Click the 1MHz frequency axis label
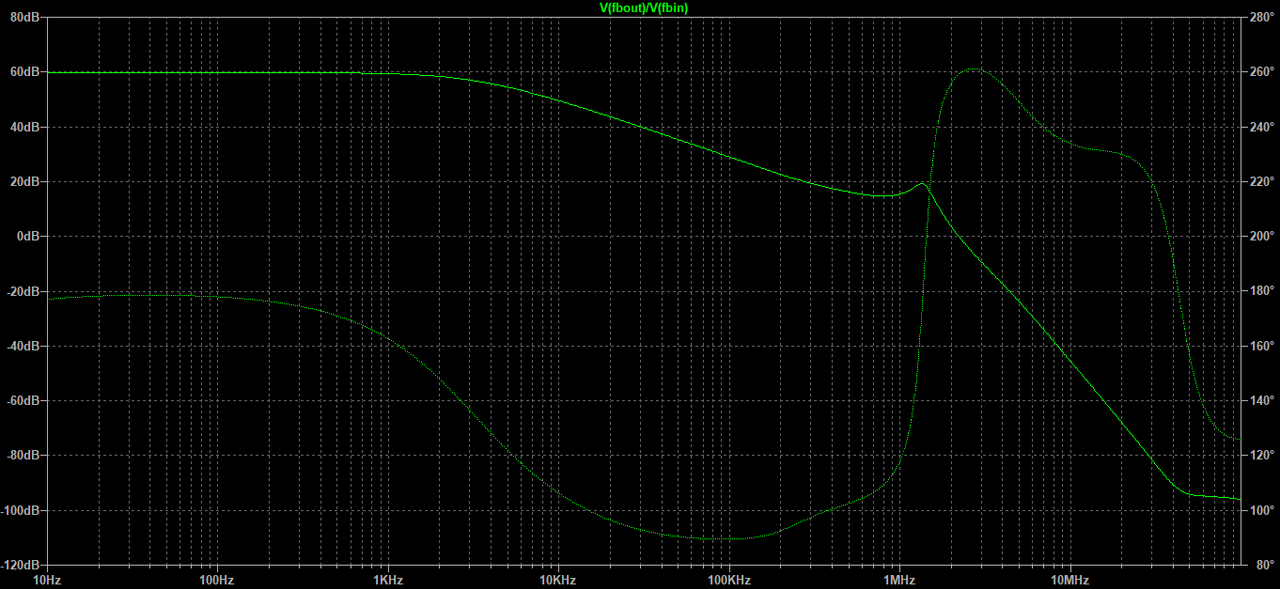 click(x=899, y=580)
